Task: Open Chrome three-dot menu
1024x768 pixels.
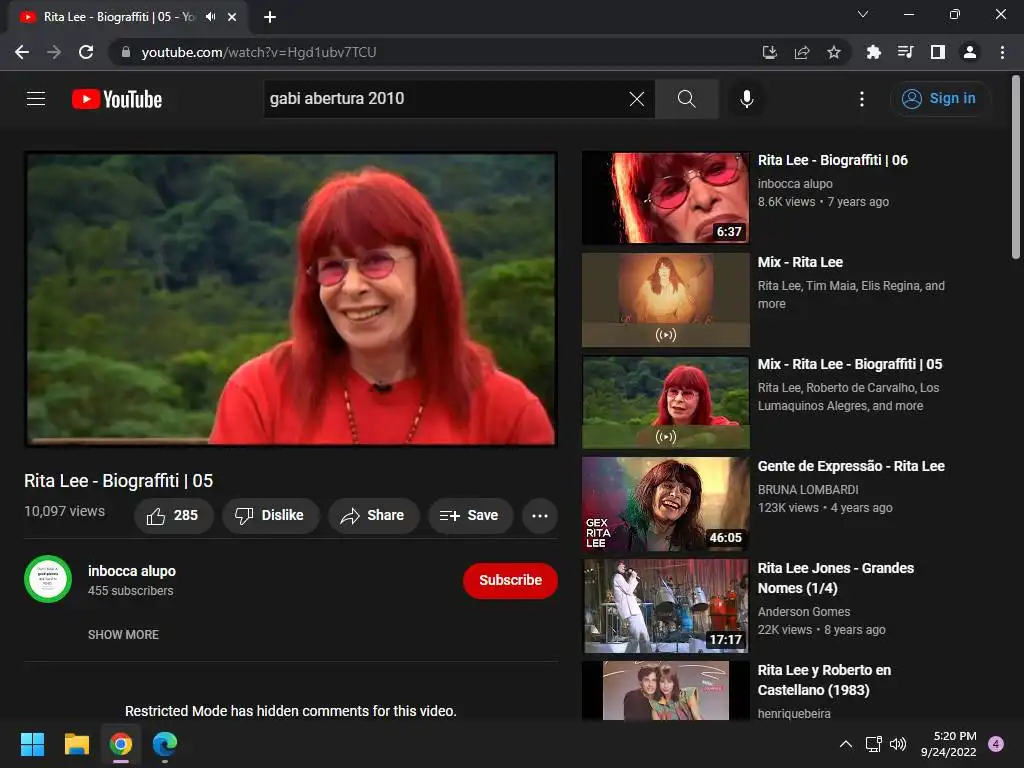Action: tap(1002, 52)
